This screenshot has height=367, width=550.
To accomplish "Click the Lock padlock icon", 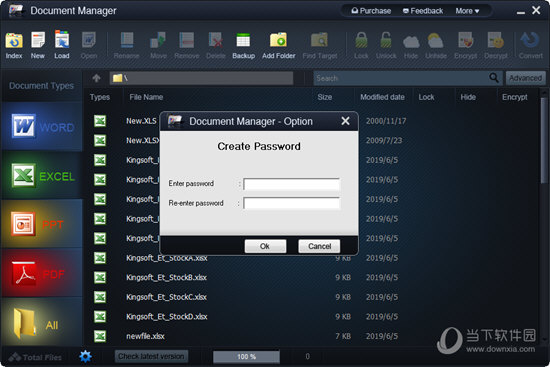I will [x=361, y=40].
